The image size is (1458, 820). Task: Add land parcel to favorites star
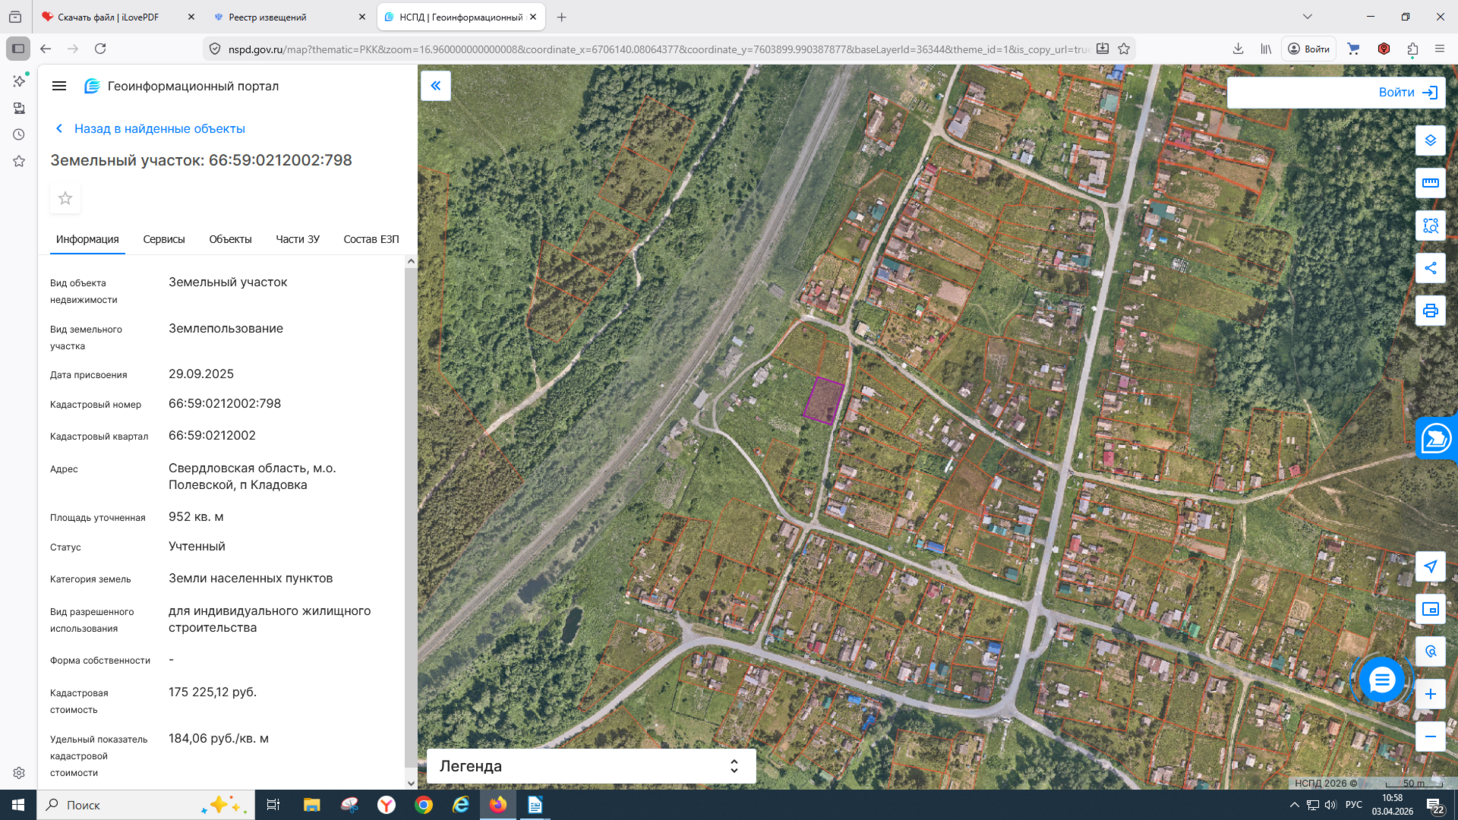click(65, 199)
